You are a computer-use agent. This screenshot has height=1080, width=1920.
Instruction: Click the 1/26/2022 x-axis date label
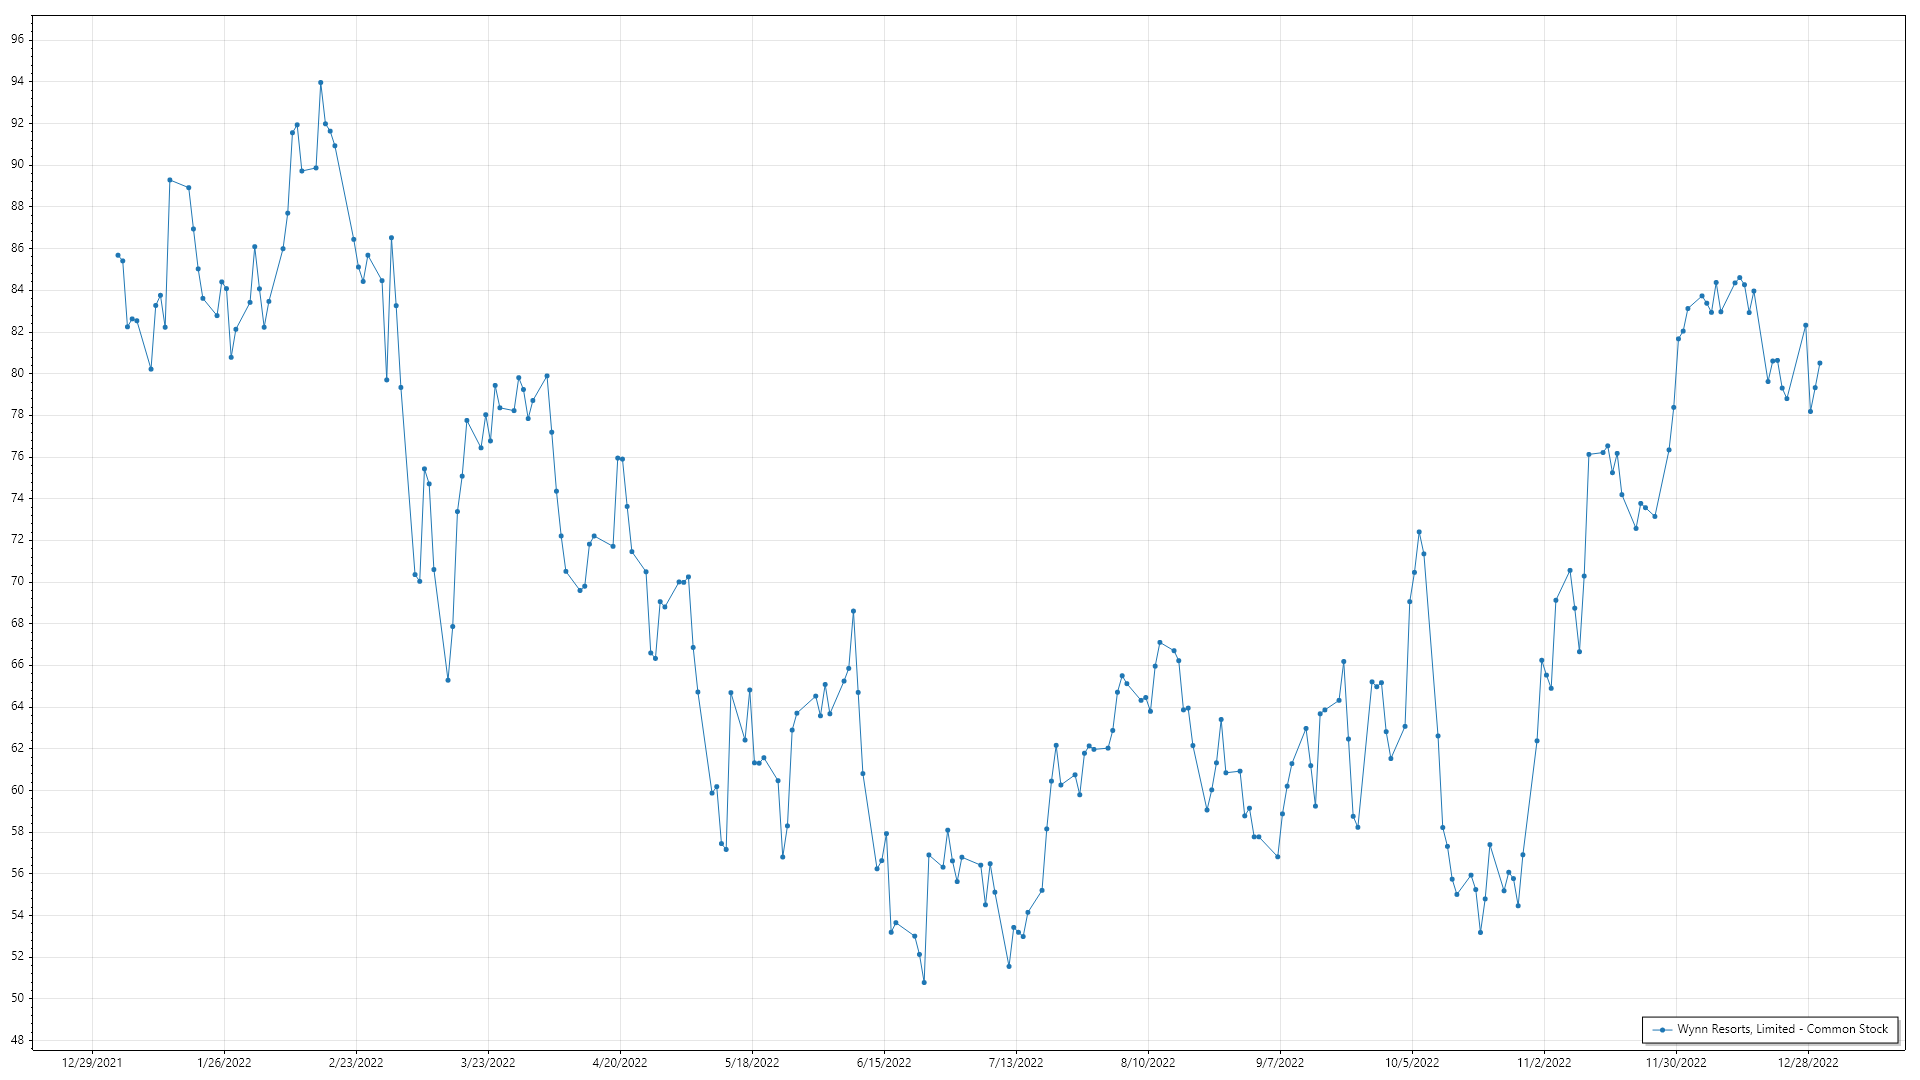click(224, 1062)
